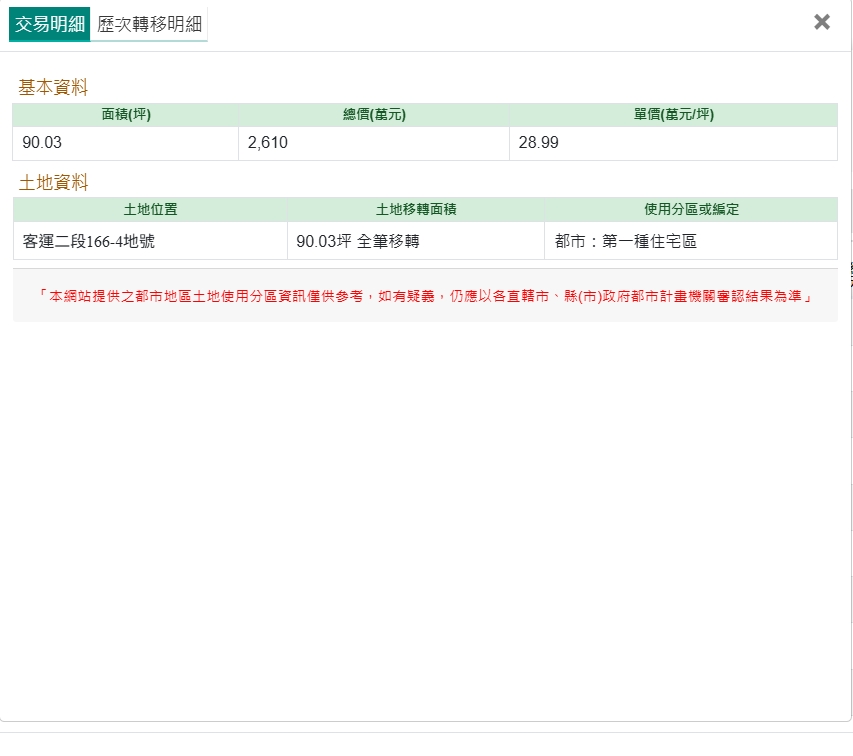Viewport: 853px width, 756px height.
Task: Click the 基本資料 section heading
Action: 53,88
